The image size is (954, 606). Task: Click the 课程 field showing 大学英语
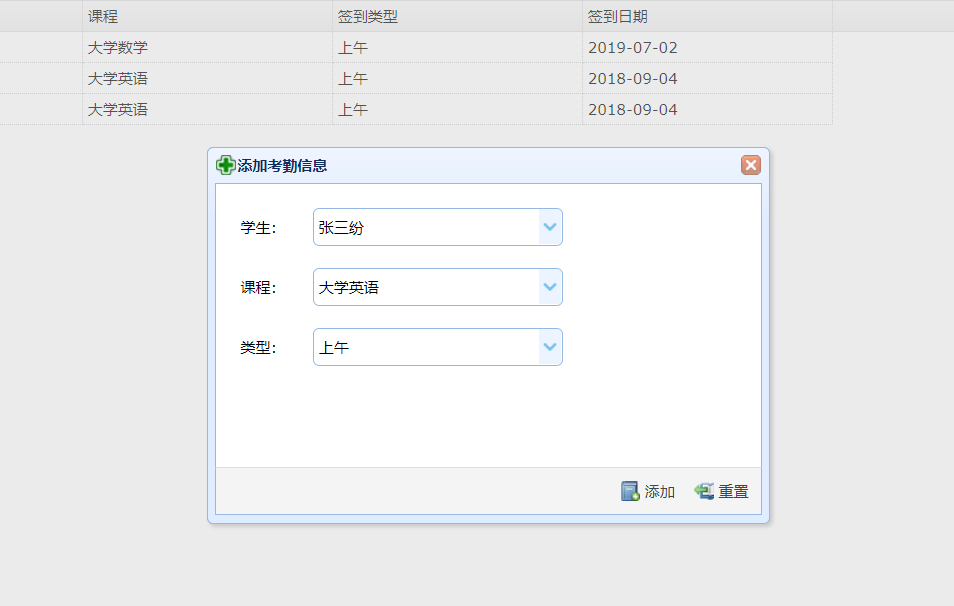(x=426, y=287)
